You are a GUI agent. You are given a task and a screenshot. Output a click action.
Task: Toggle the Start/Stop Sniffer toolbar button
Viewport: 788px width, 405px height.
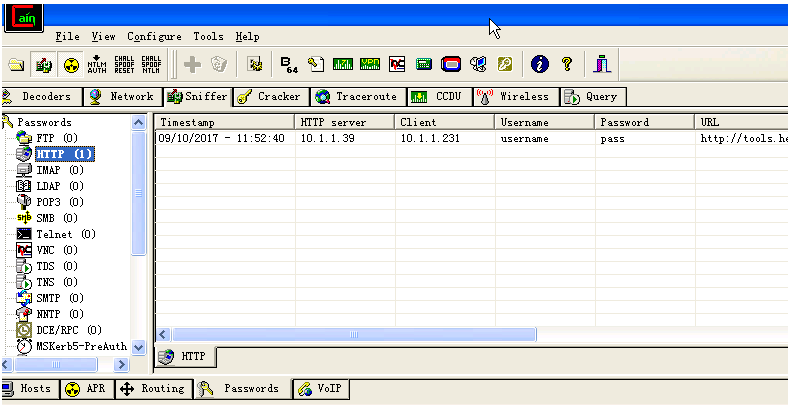44,64
